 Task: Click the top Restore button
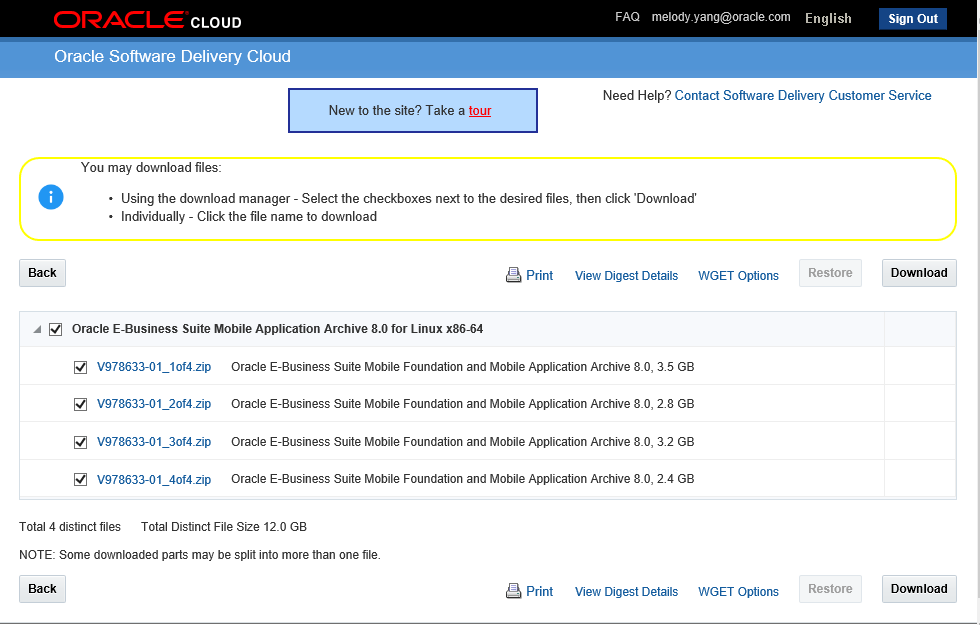click(830, 273)
